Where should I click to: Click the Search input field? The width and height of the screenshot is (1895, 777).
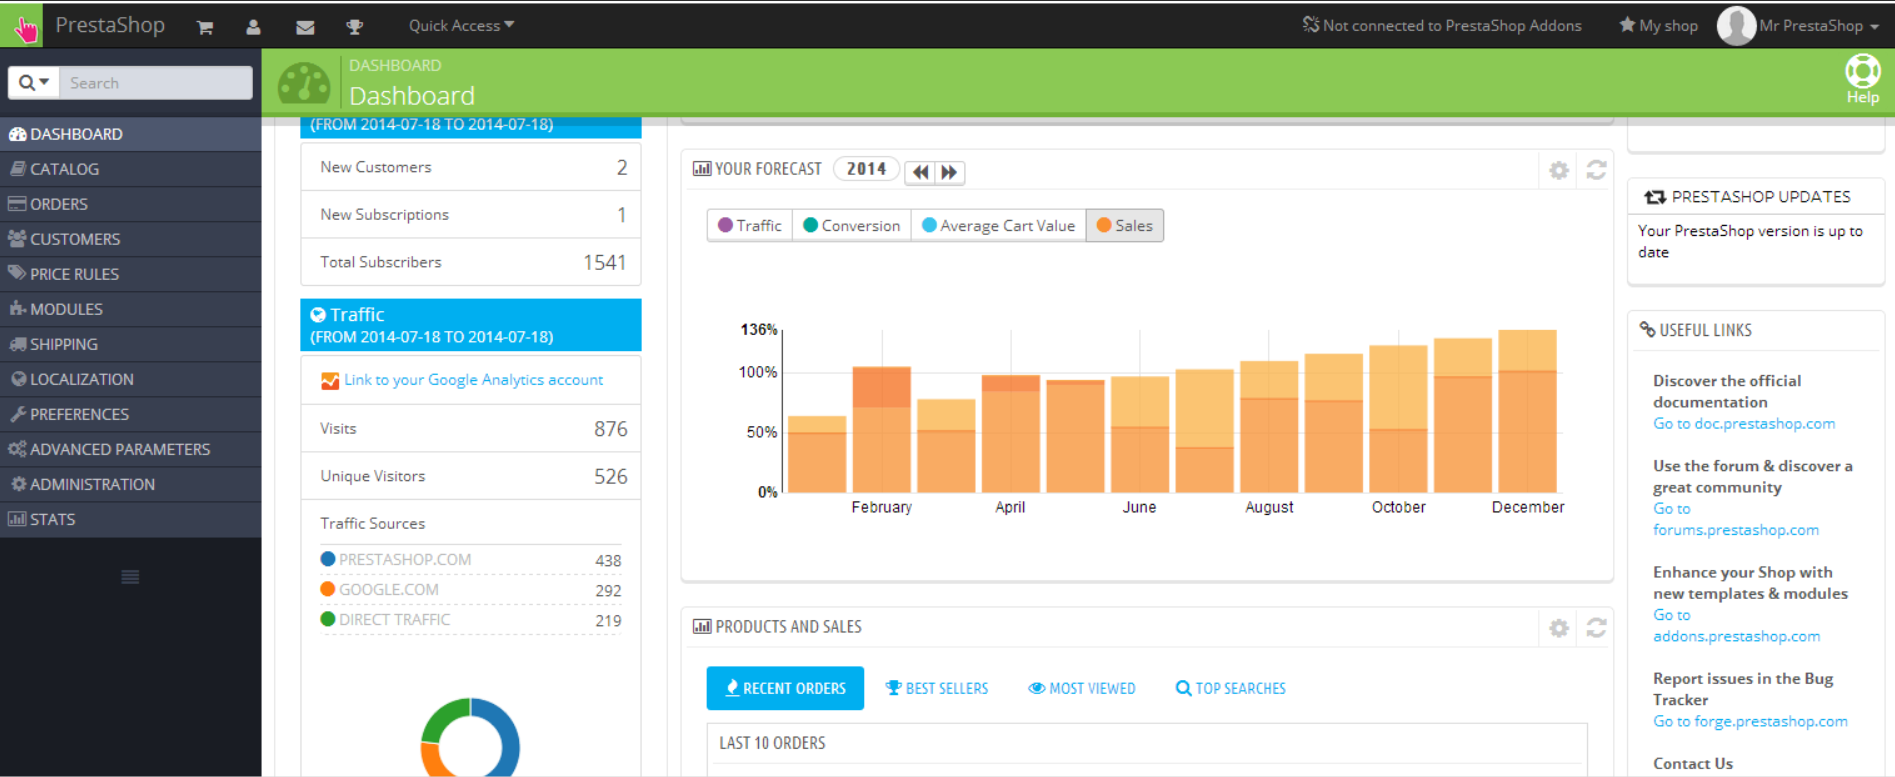tap(156, 83)
